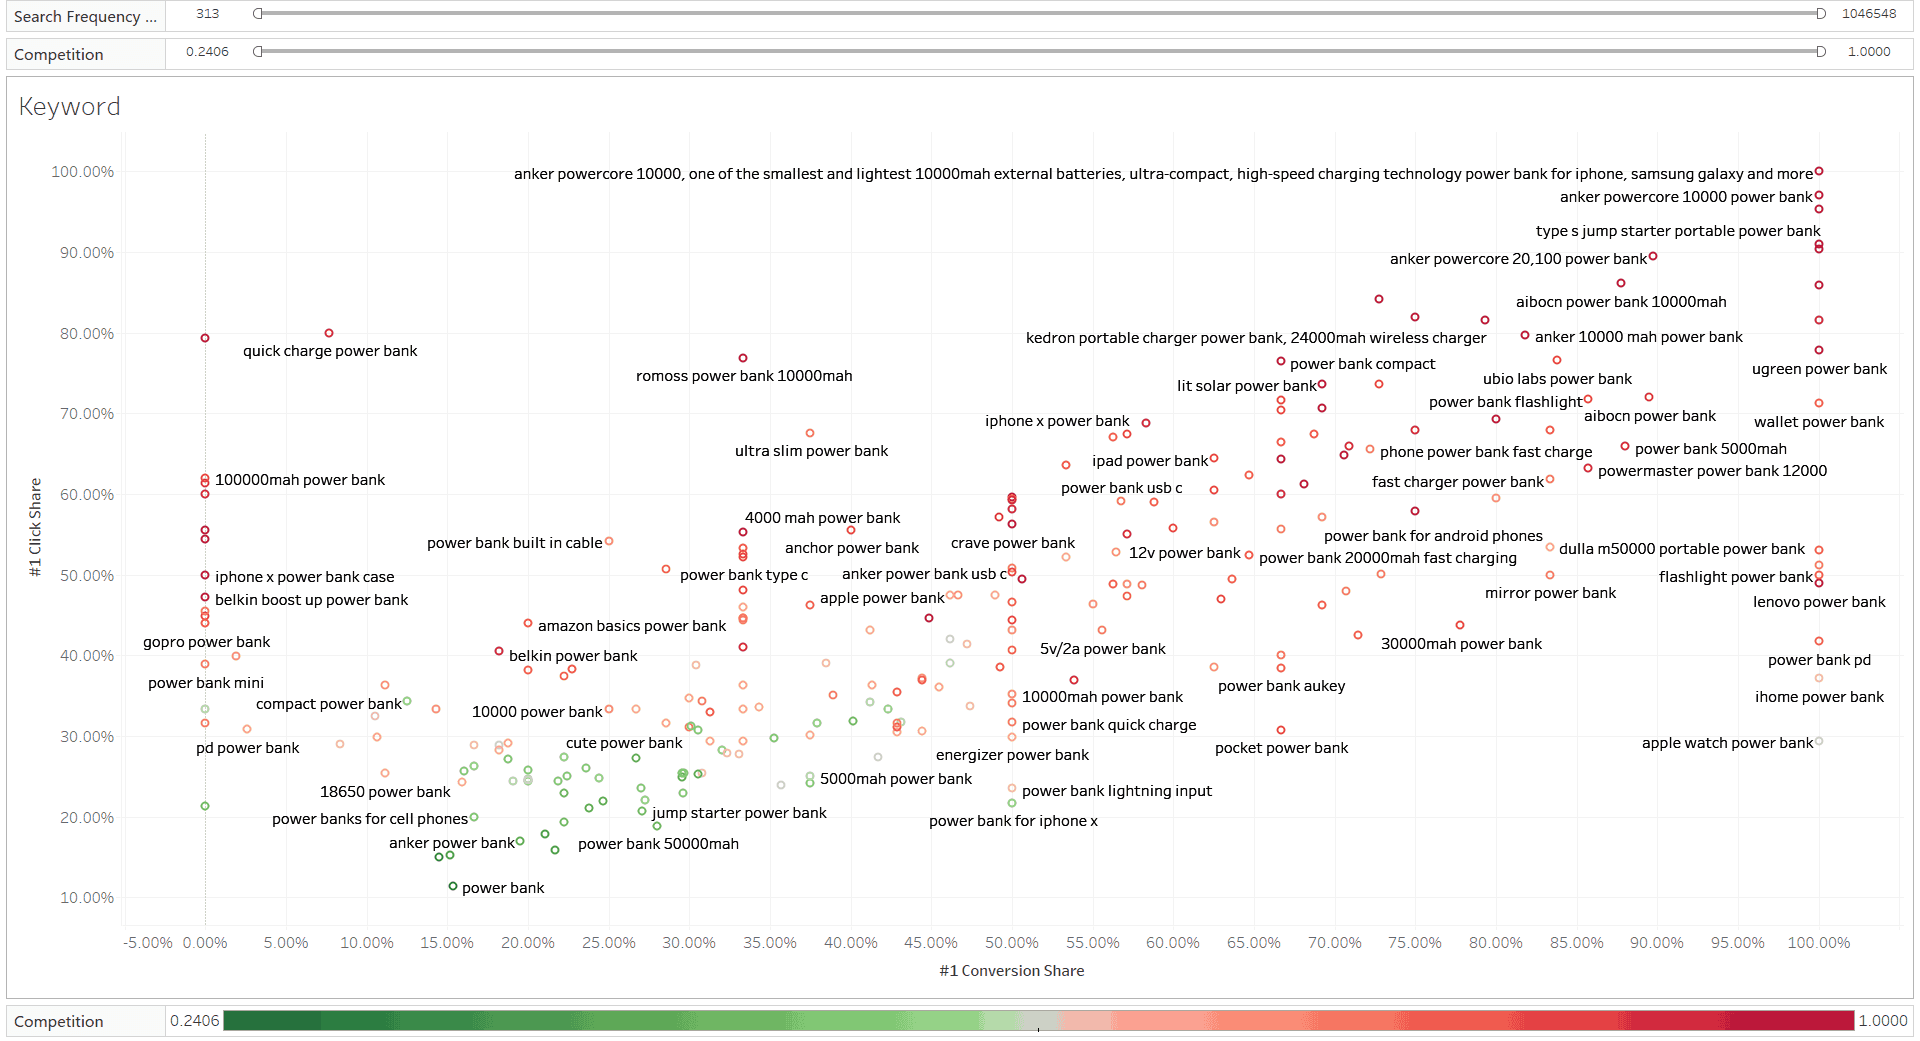Select the "5v/2a power bank" label
Image resolution: width=1920 pixels, height=1041 pixels.
point(1103,649)
